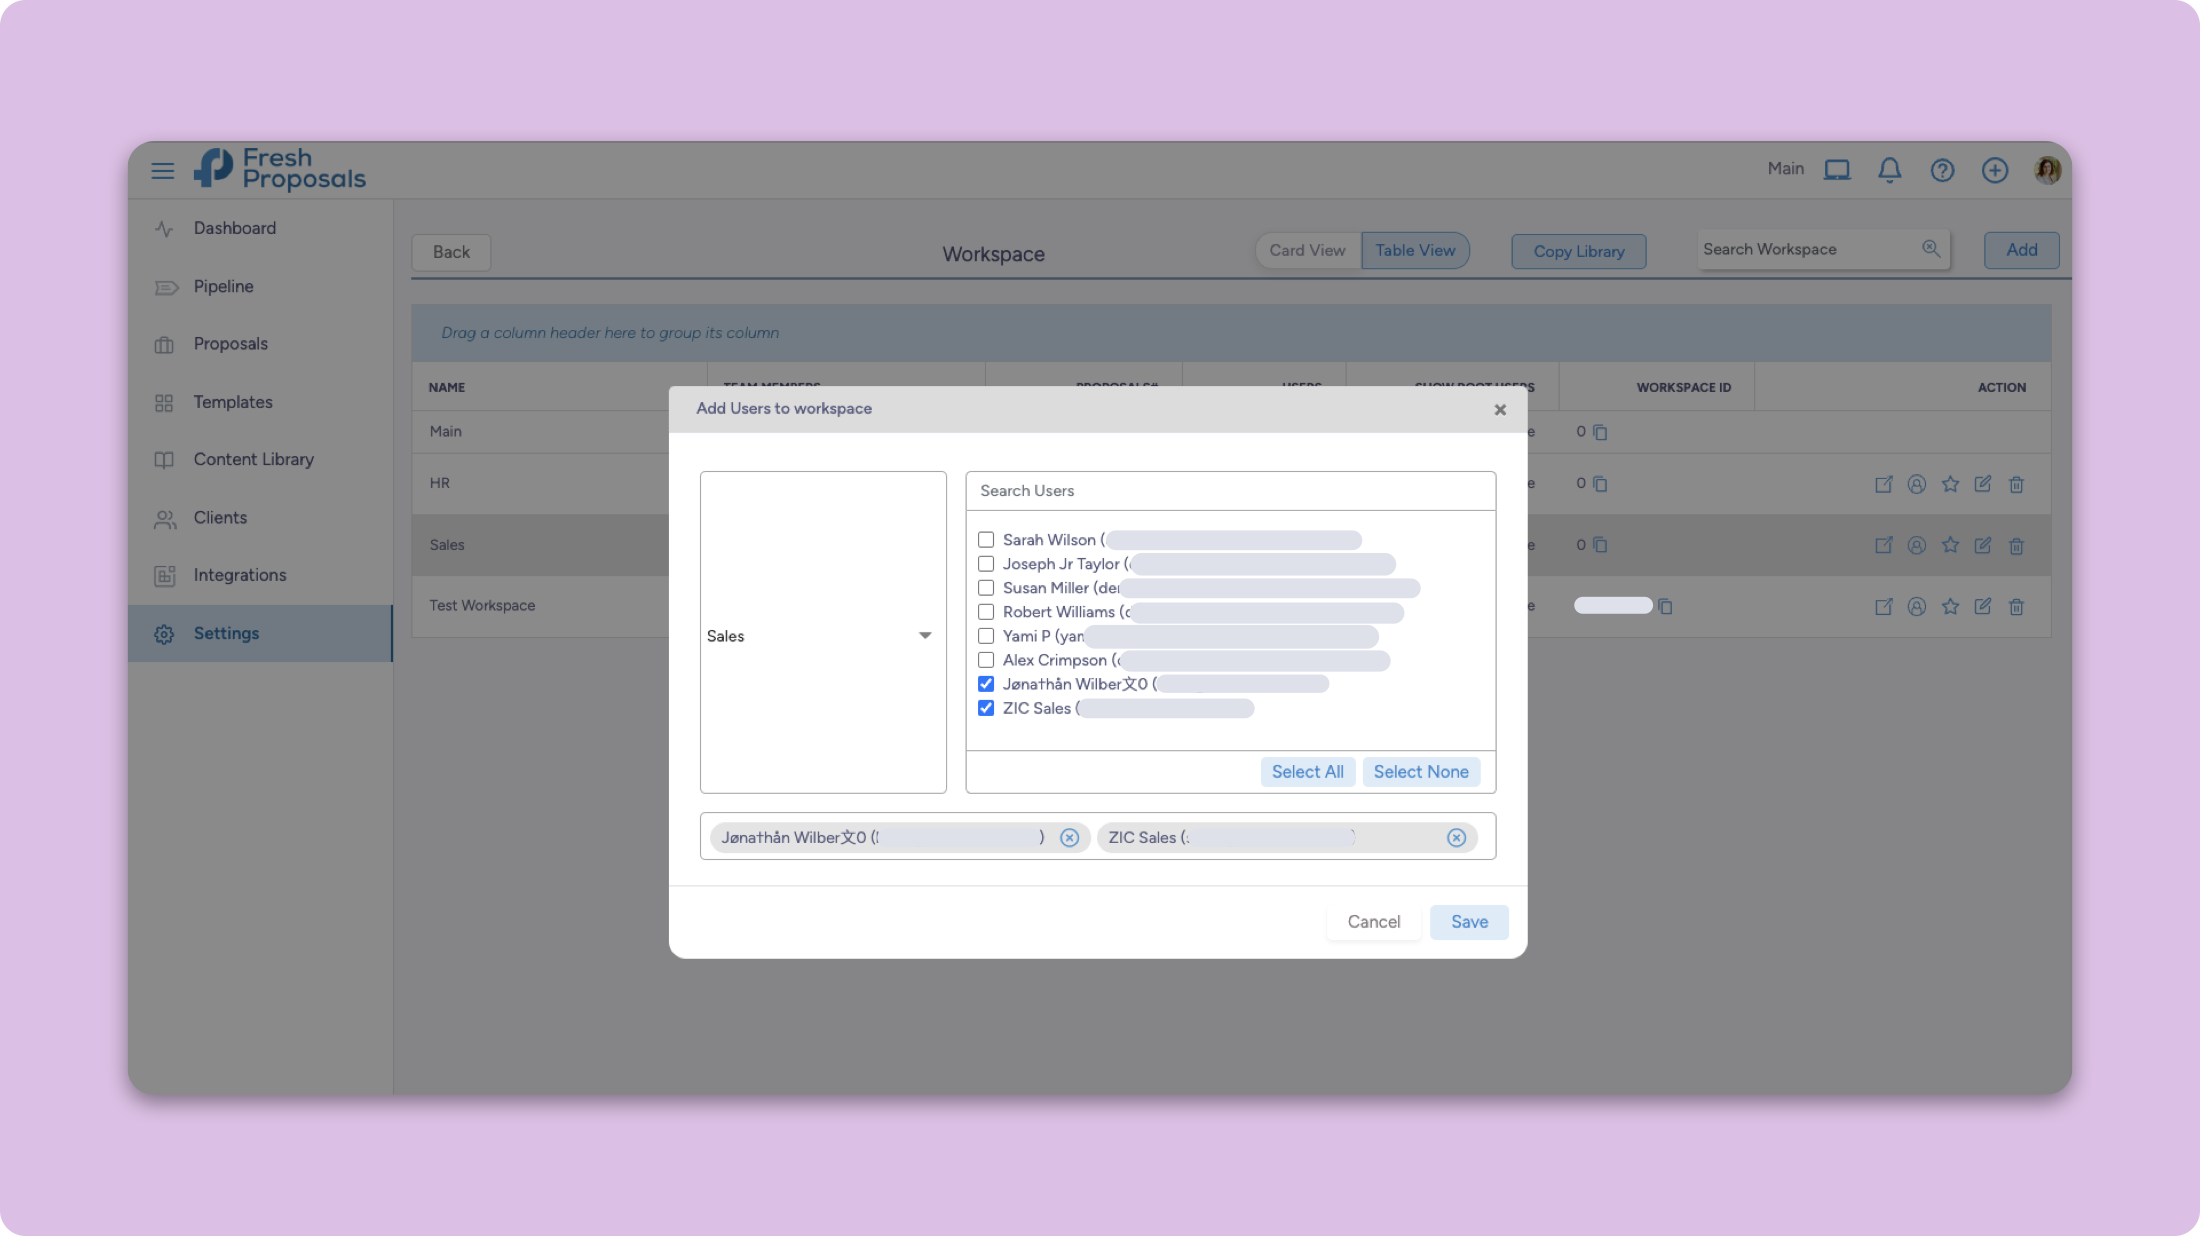The image size is (2200, 1236).
Task: Click star icon in Test Workspace row
Action: click(x=1949, y=606)
